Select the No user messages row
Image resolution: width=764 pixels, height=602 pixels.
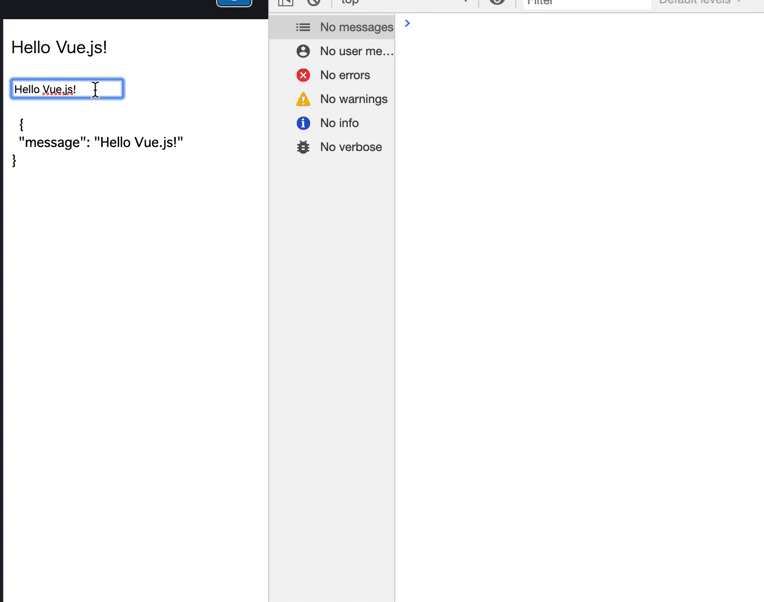332,51
